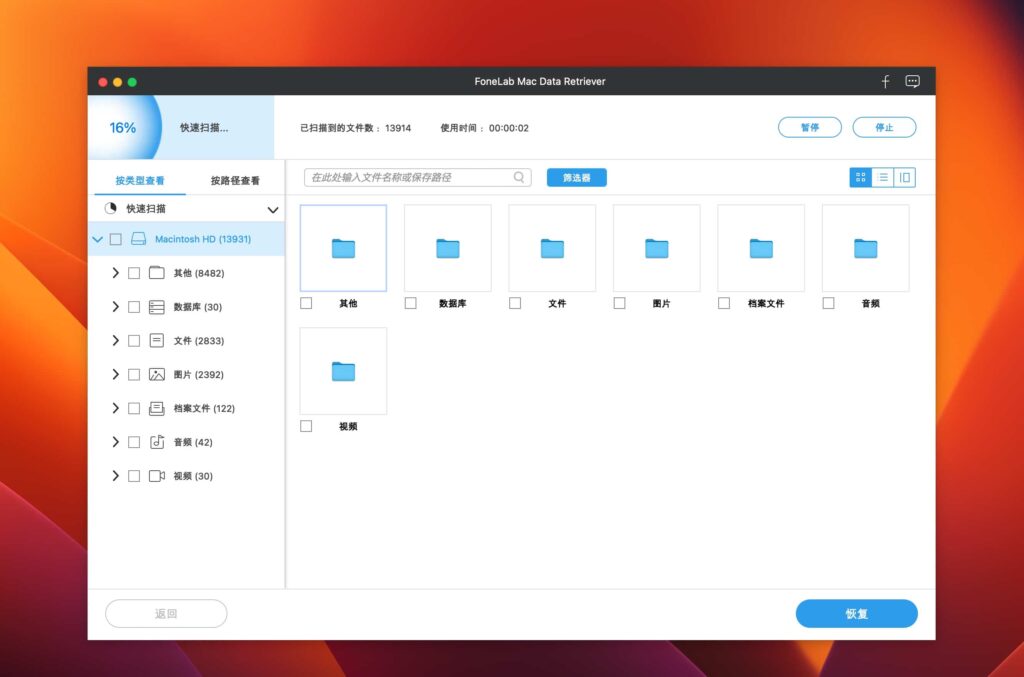This screenshot has height=677, width=1024.
Task: Collapse the 快速扫描 section chevron
Action: [272, 209]
